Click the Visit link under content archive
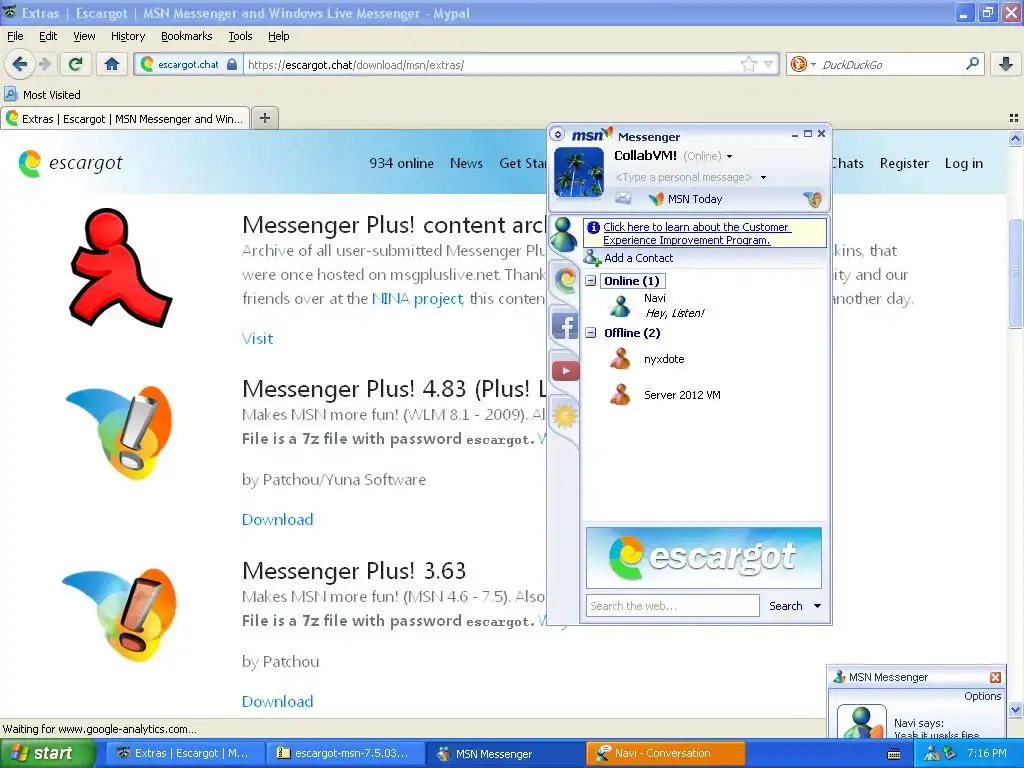 [257, 338]
